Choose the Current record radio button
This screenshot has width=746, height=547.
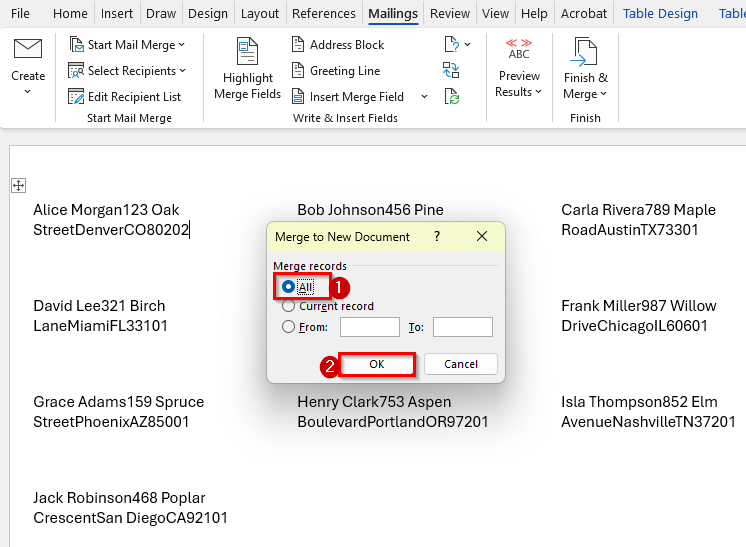[x=289, y=306]
